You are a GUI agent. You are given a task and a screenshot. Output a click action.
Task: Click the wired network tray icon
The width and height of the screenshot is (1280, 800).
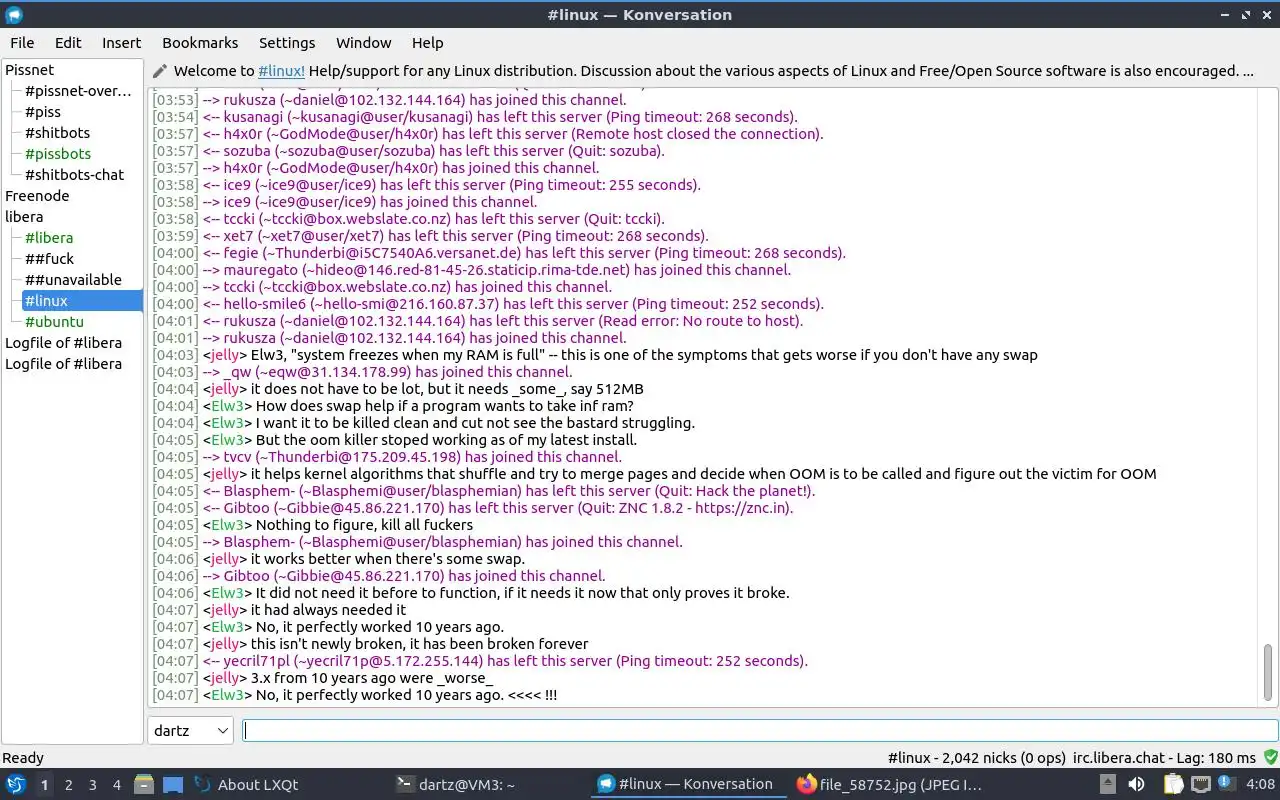pyautogui.click(x=1200, y=784)
